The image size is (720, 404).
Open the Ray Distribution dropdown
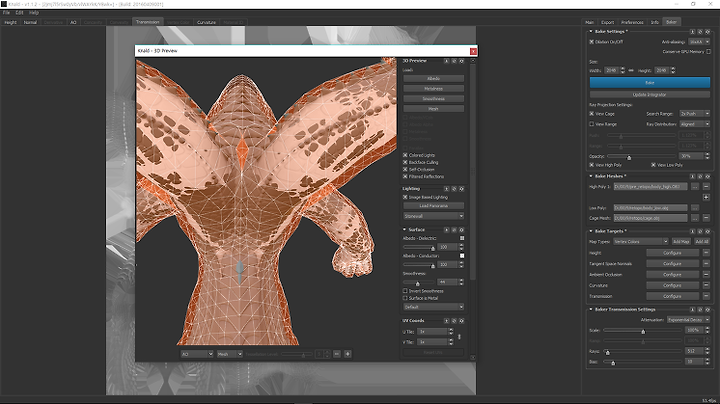[695, 124]
